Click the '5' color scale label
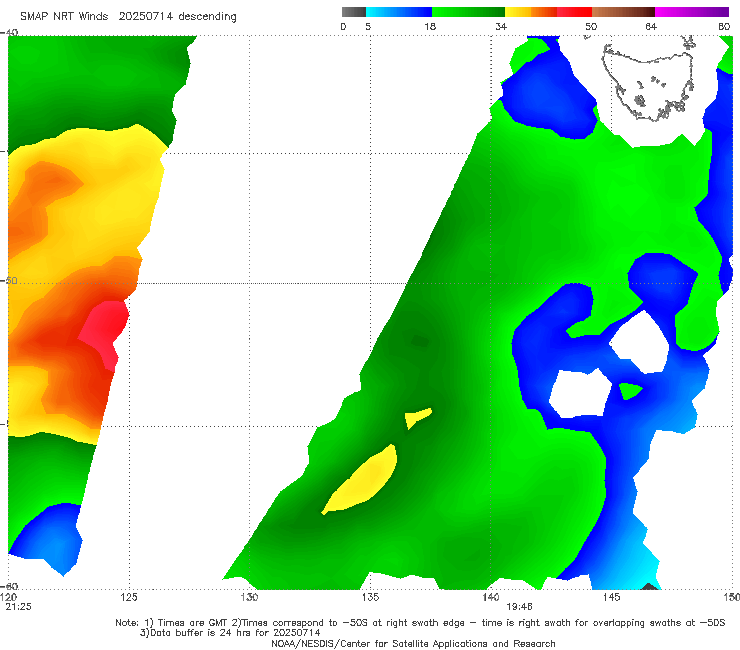Viewport: 740px width, 650px height. pyautogui.click(x=368, y=26)
